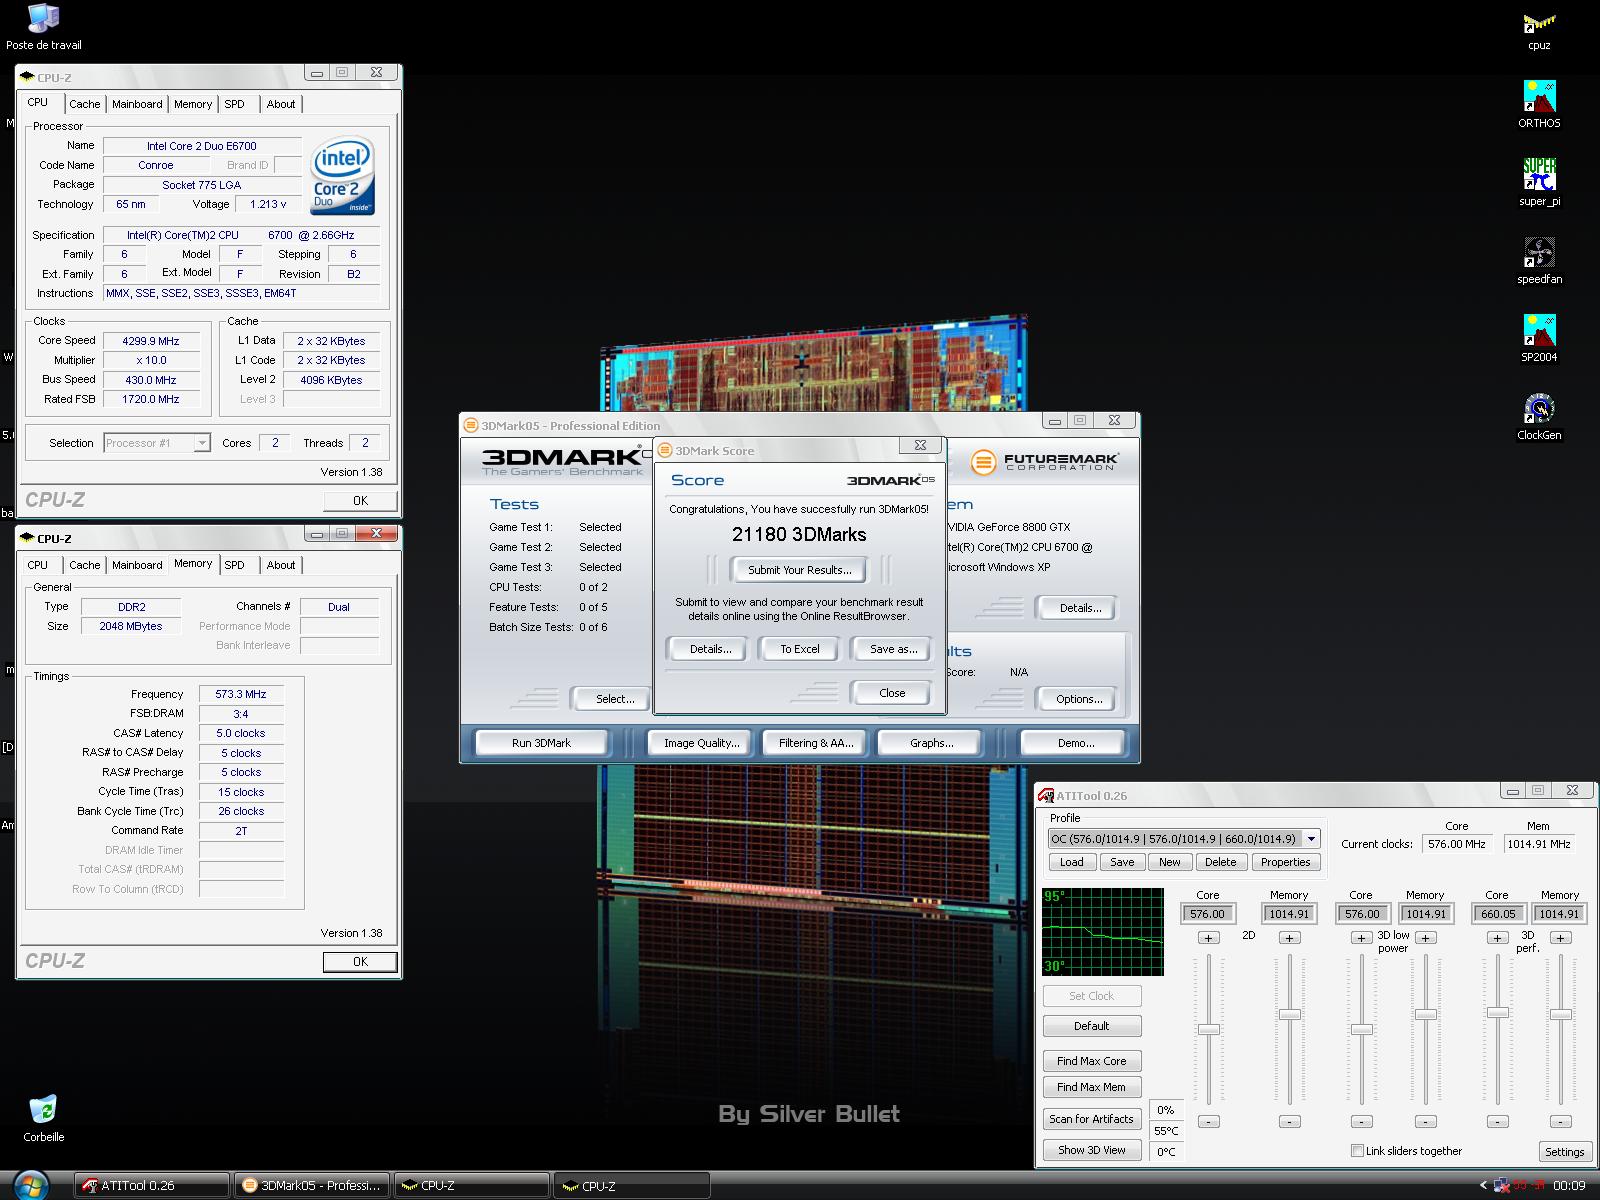Open ATITool Settings

[1564, 1152]
